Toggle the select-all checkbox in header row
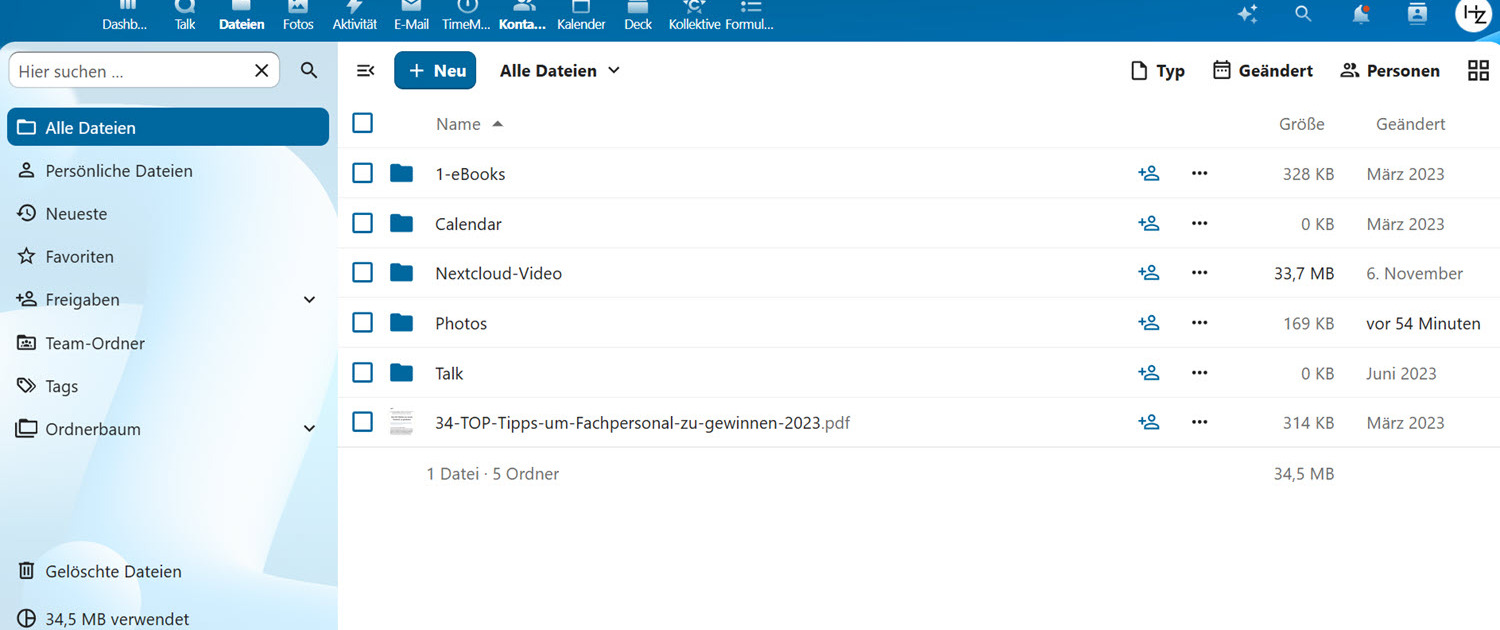The width and height of the screenshot is (1500, 630). click(363, 123)
